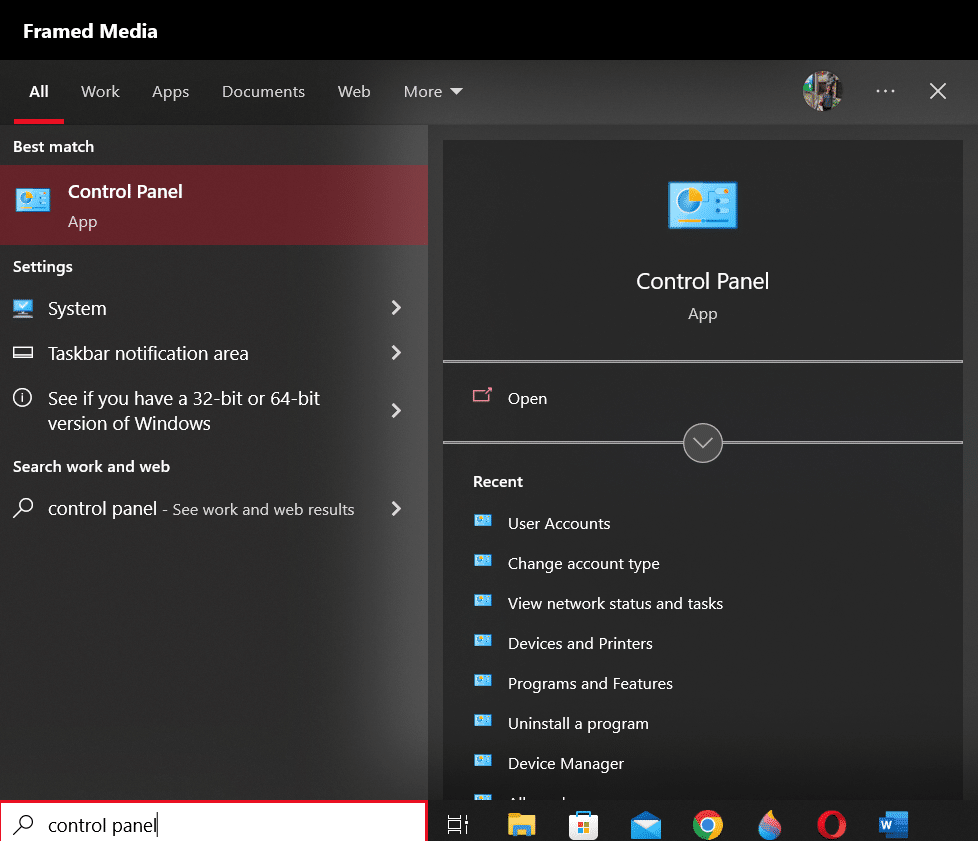The width and height of the screenshot is (978, 841).
Task: Open Task View from the taskbar
Action: (458, 825)
